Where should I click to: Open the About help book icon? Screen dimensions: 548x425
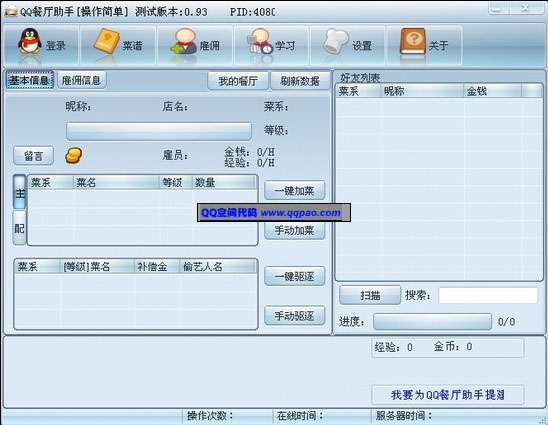click(x=413, y=41)
